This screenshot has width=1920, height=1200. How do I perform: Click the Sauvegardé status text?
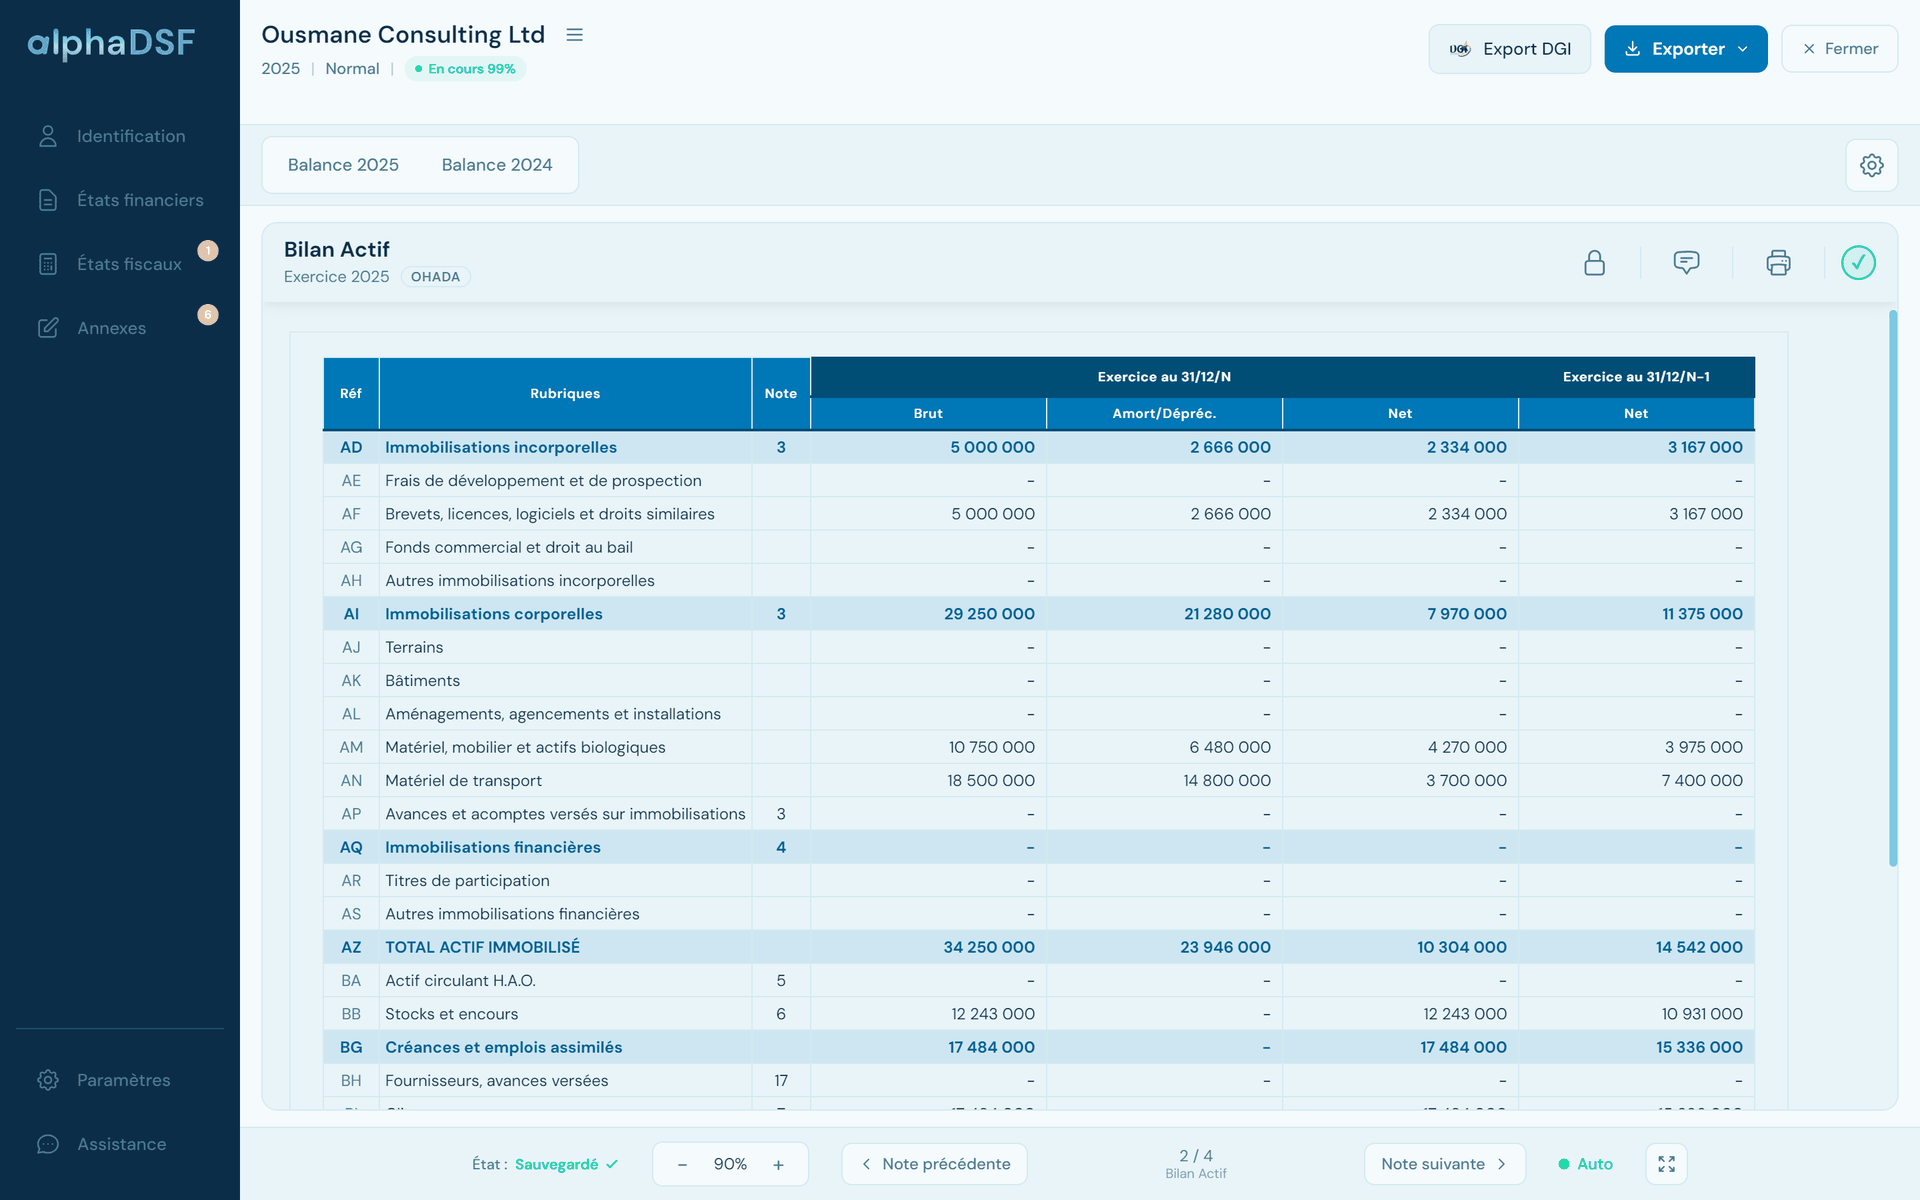coord(556,1164)
